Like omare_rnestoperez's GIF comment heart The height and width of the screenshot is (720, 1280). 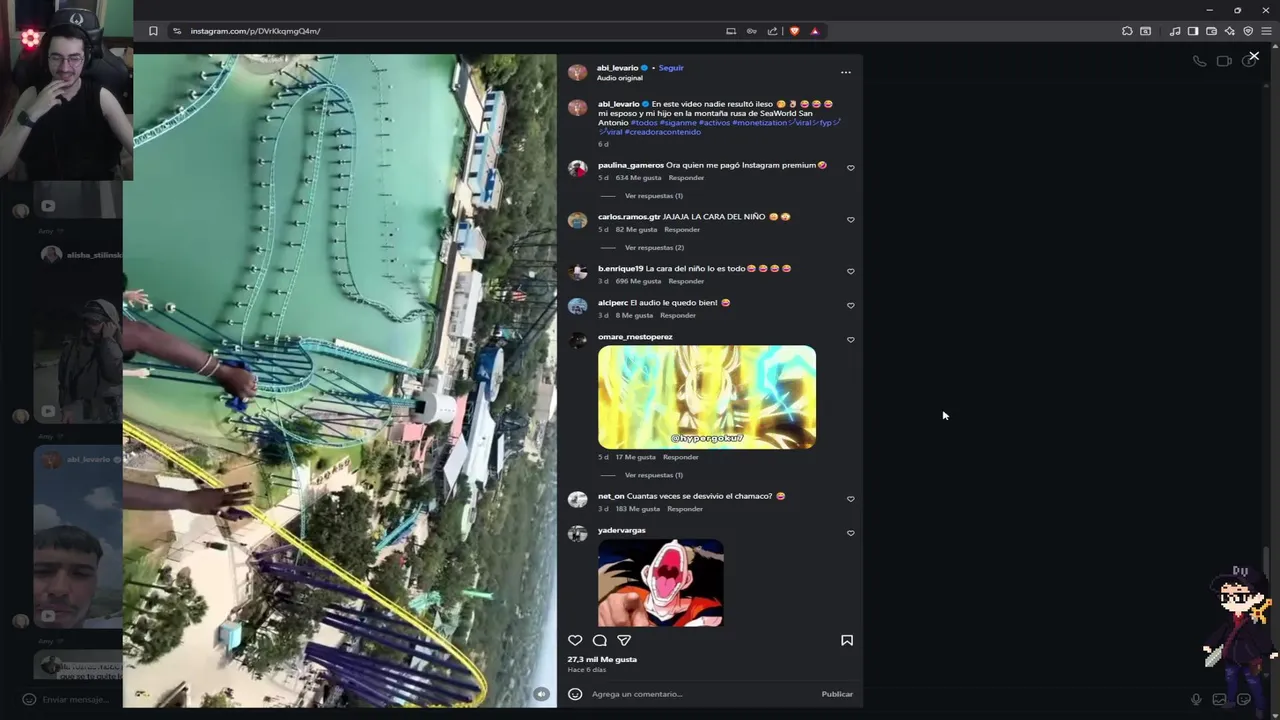click(851, 340)
